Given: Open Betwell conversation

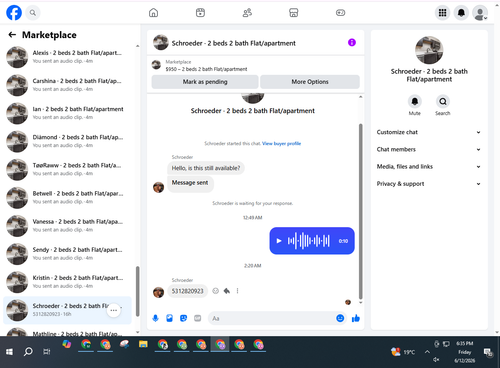Looking at the screenshot, I should point(67,197).
